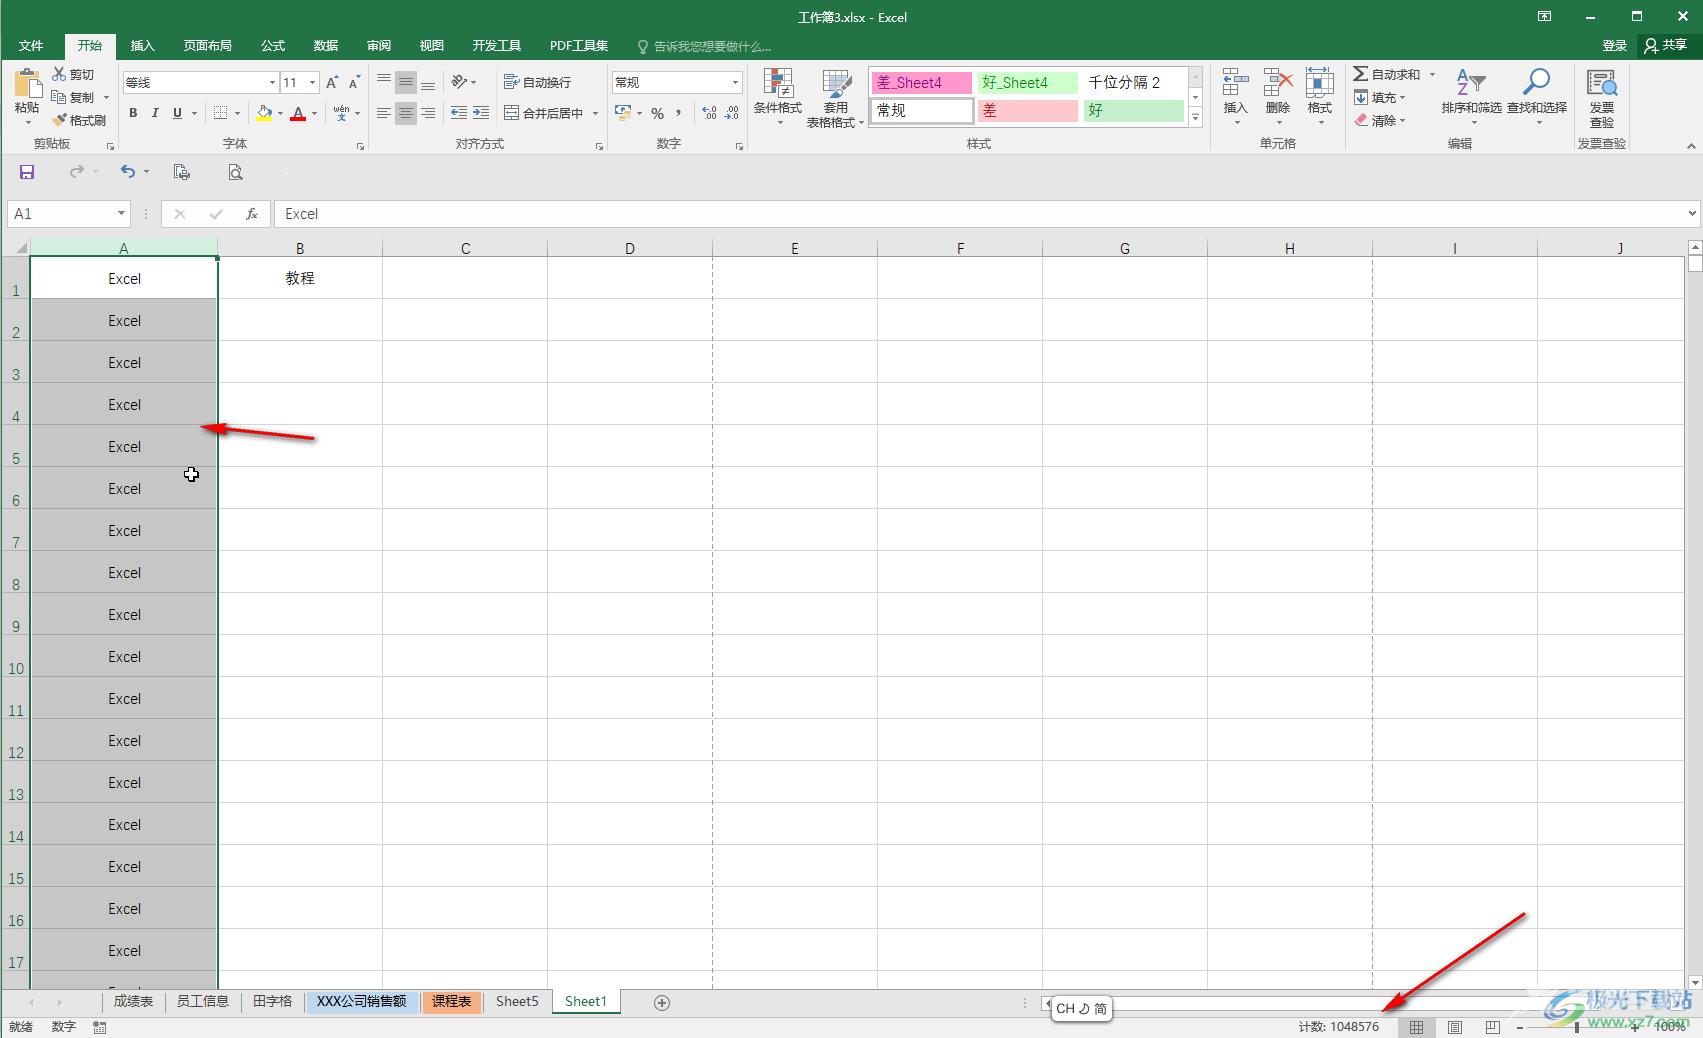Open the font size dropdown
This screenshot has height=1038, width=1703.
click(x=313, y=82)
